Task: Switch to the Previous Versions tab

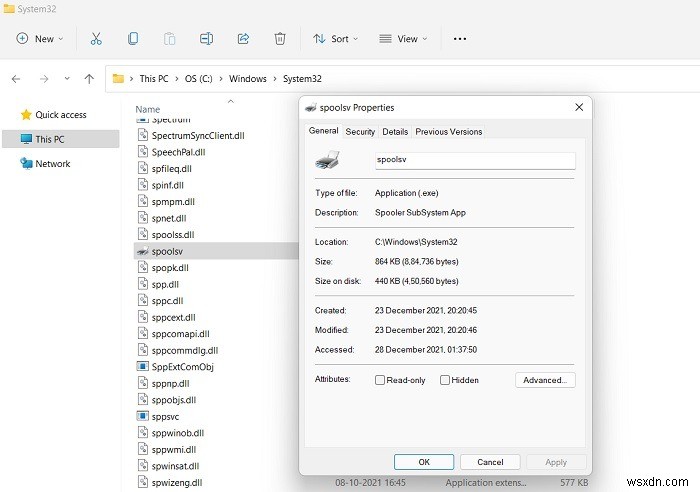Action: coord(449,132)
